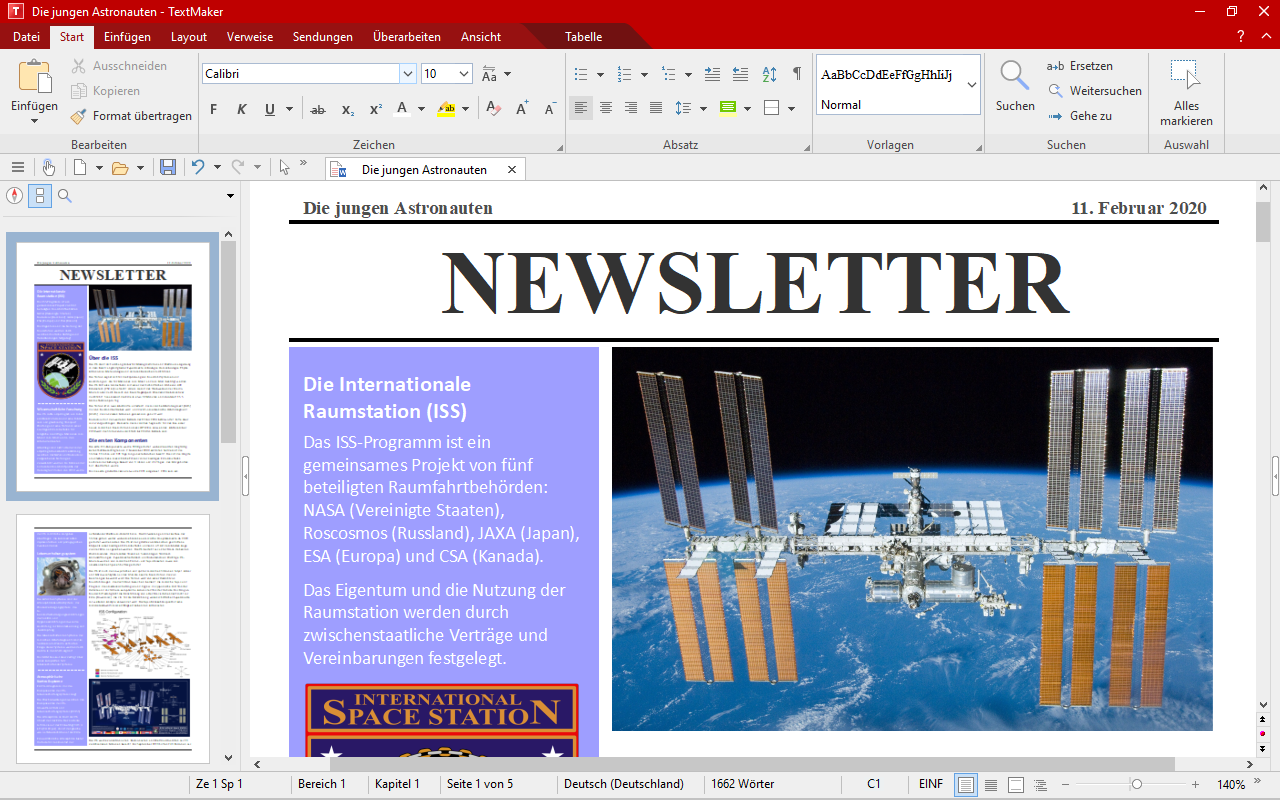The height and width of the screenshot is (800, 1280).
Task: Click the undo arrow icon
Action: coord(198,168)
